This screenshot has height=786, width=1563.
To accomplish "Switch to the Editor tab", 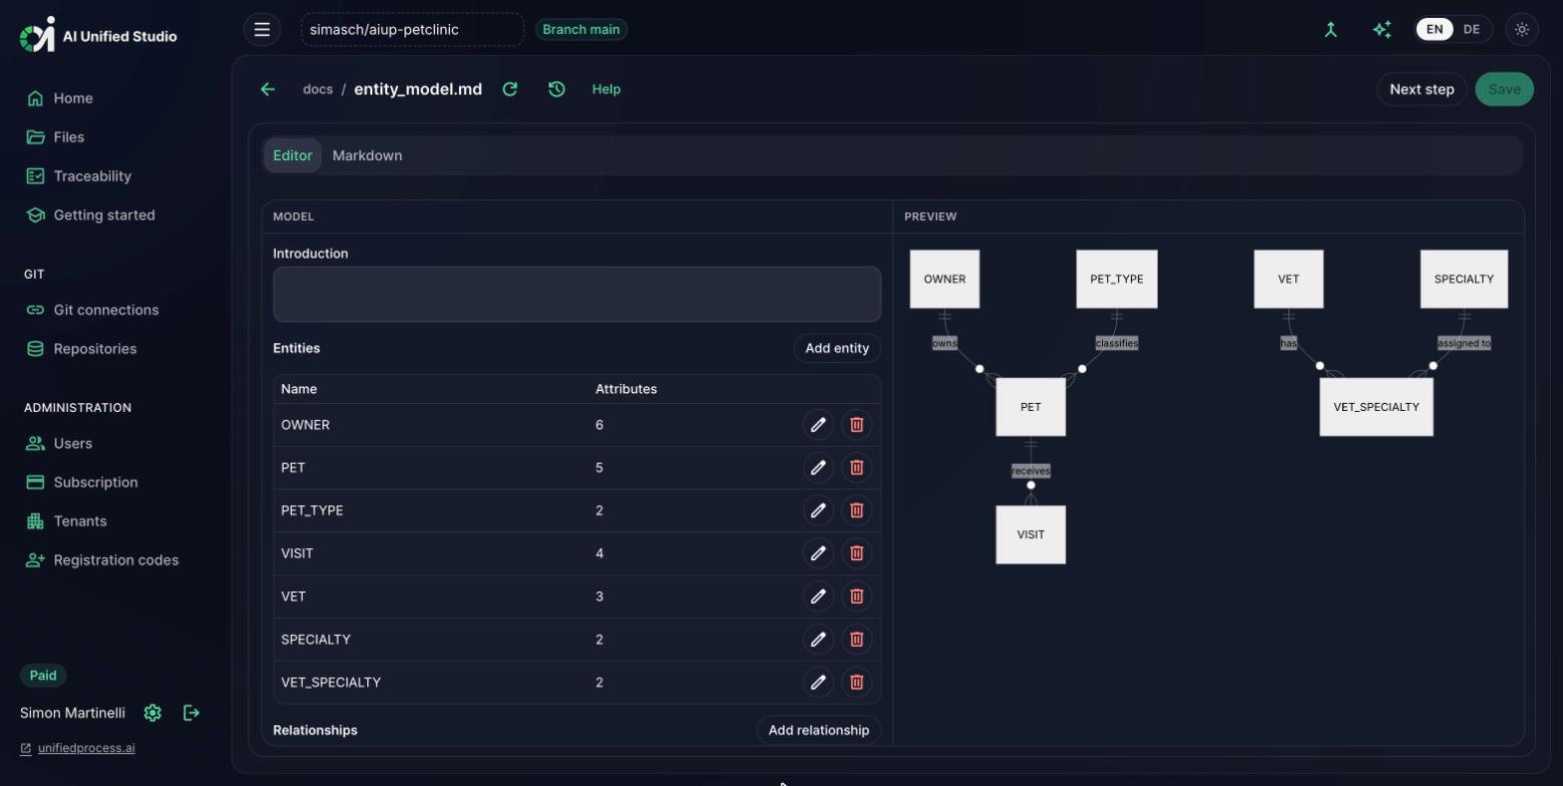I will tap(293, 155).
